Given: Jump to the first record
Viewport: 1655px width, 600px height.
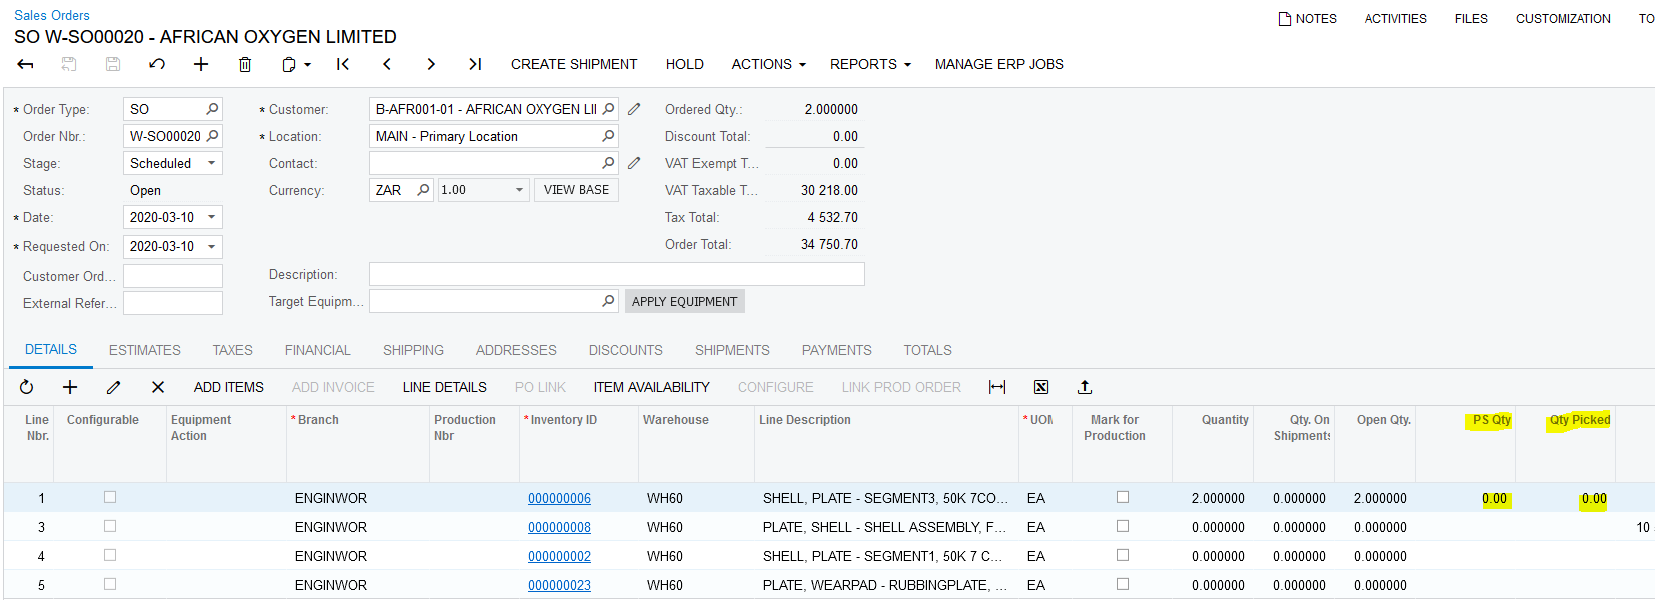Looking at the screenshot, I should click(x=343, y=64).
